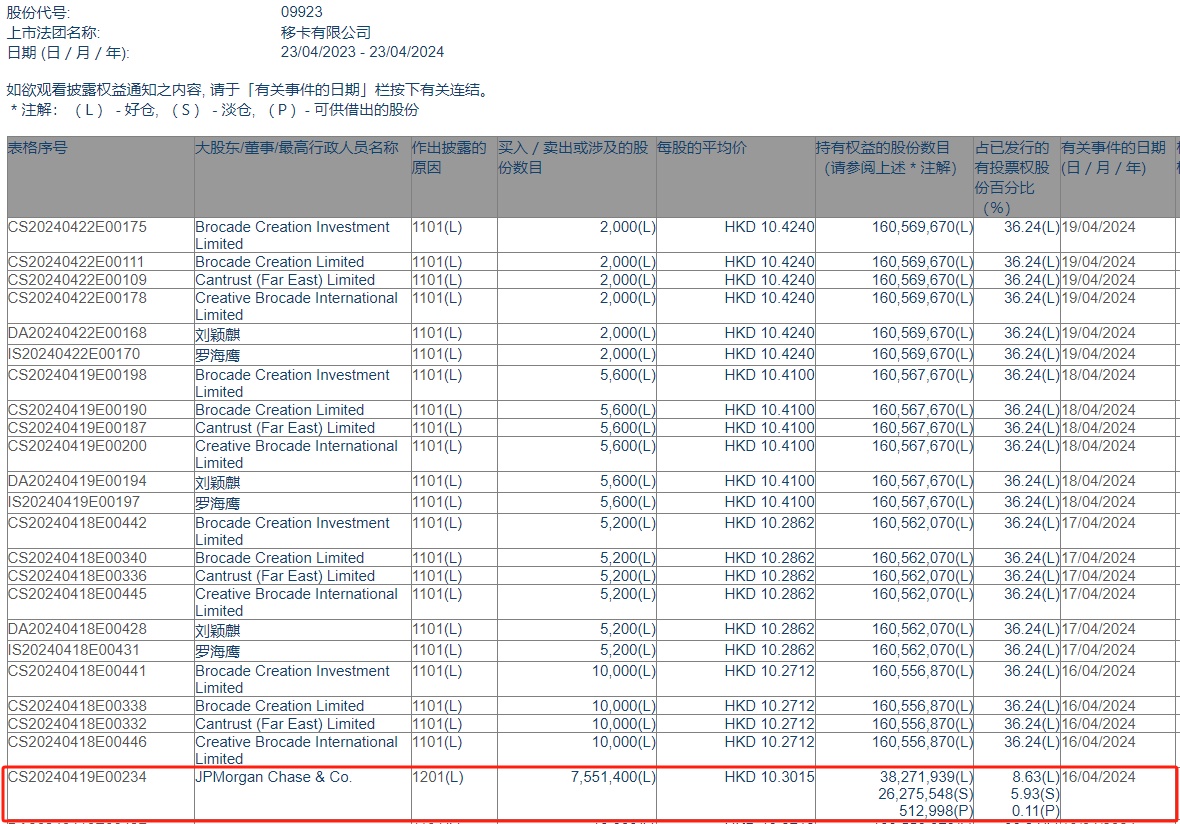Click the company name 移卡有限公司
Screen dimensions: 1180x824
pos(326,32)
